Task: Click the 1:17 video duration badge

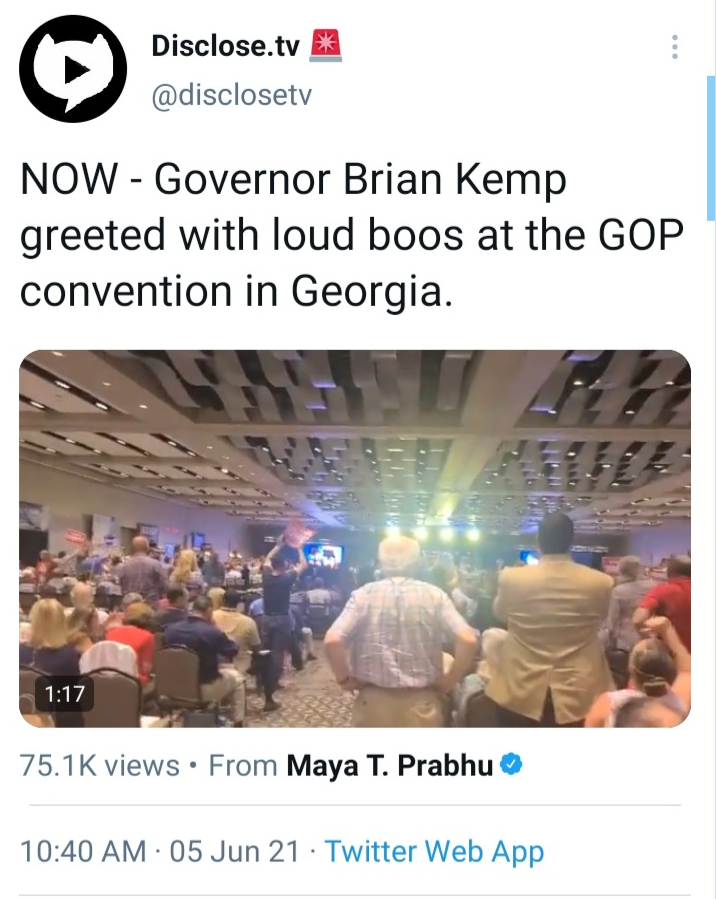Action: [x=64, y=694]
